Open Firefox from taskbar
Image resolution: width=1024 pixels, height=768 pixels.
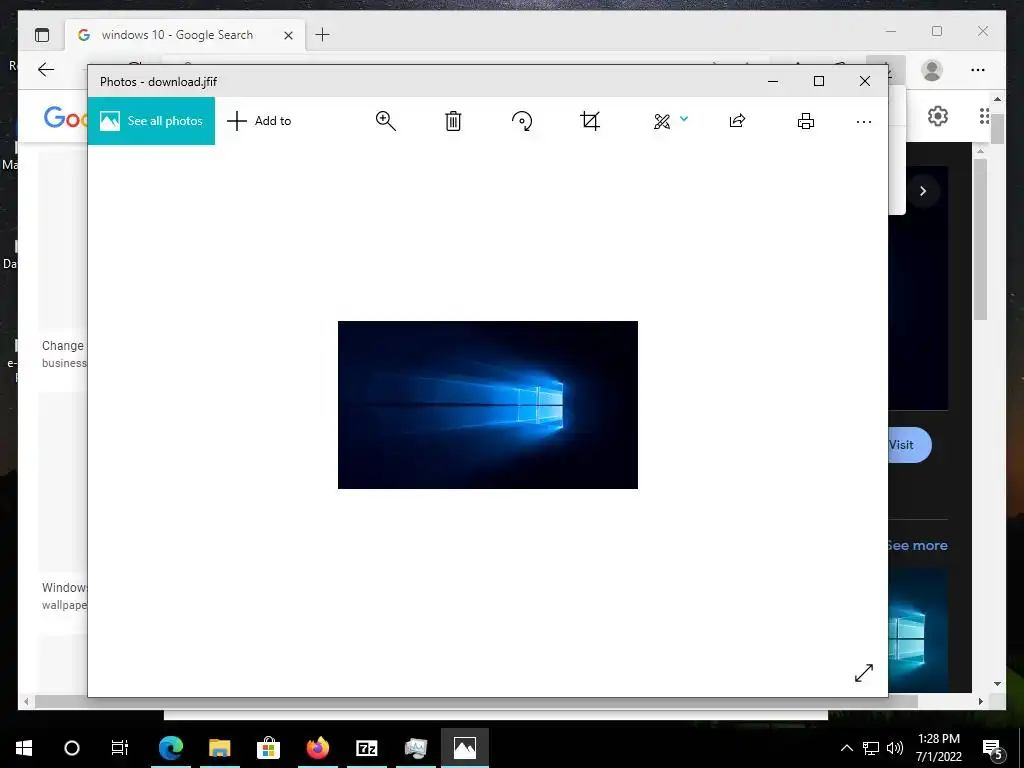(318, 748)
